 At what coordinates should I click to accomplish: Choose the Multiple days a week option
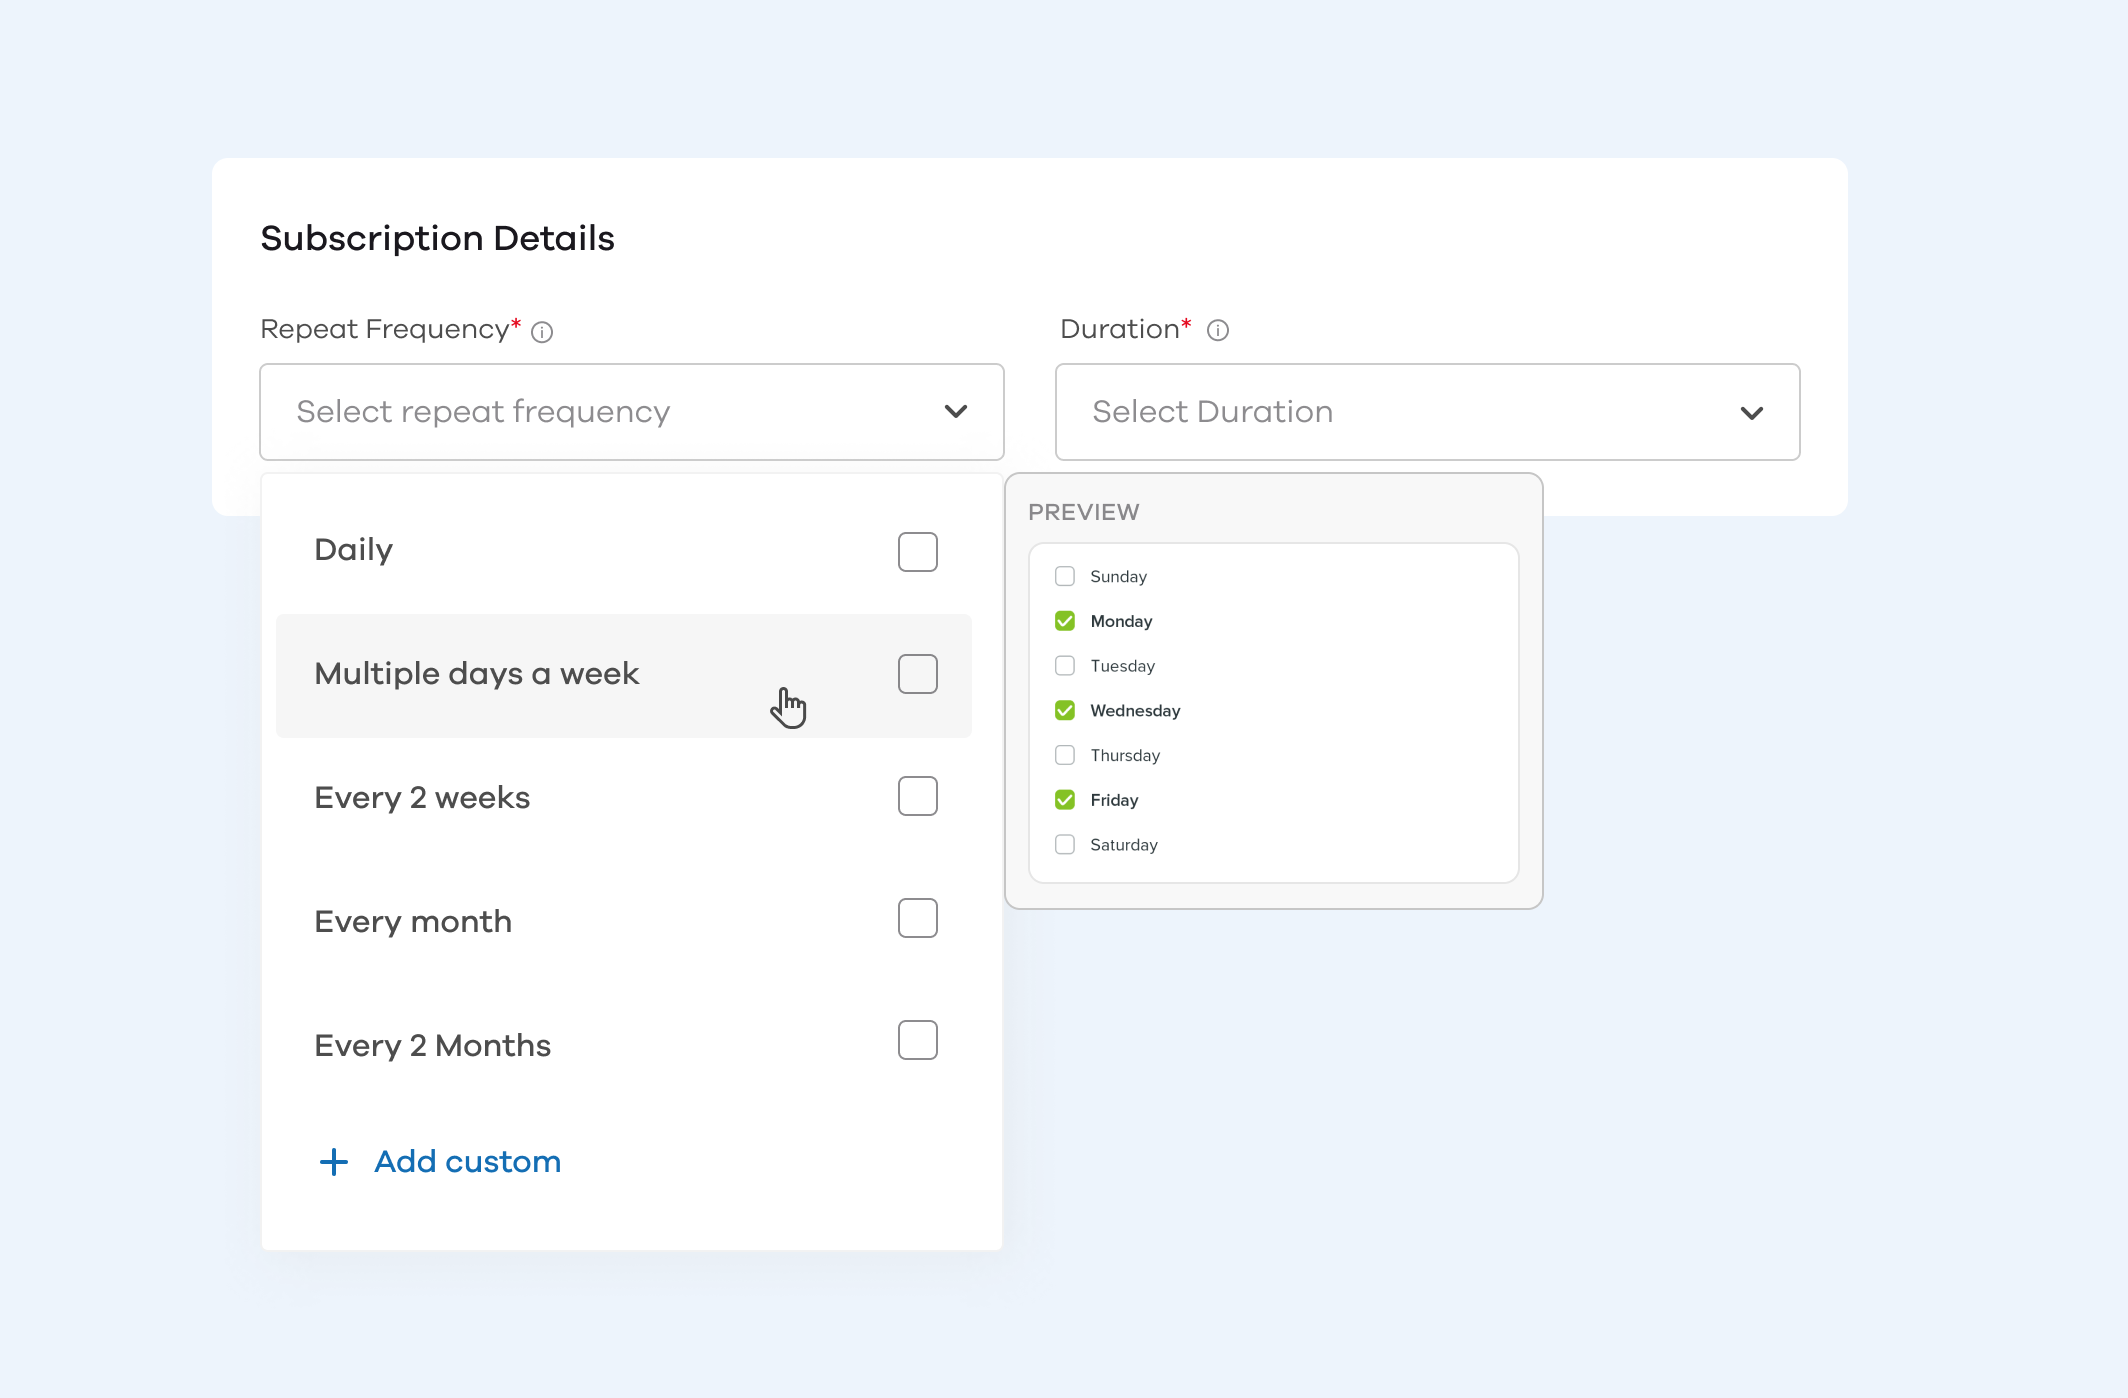point(624,676)
